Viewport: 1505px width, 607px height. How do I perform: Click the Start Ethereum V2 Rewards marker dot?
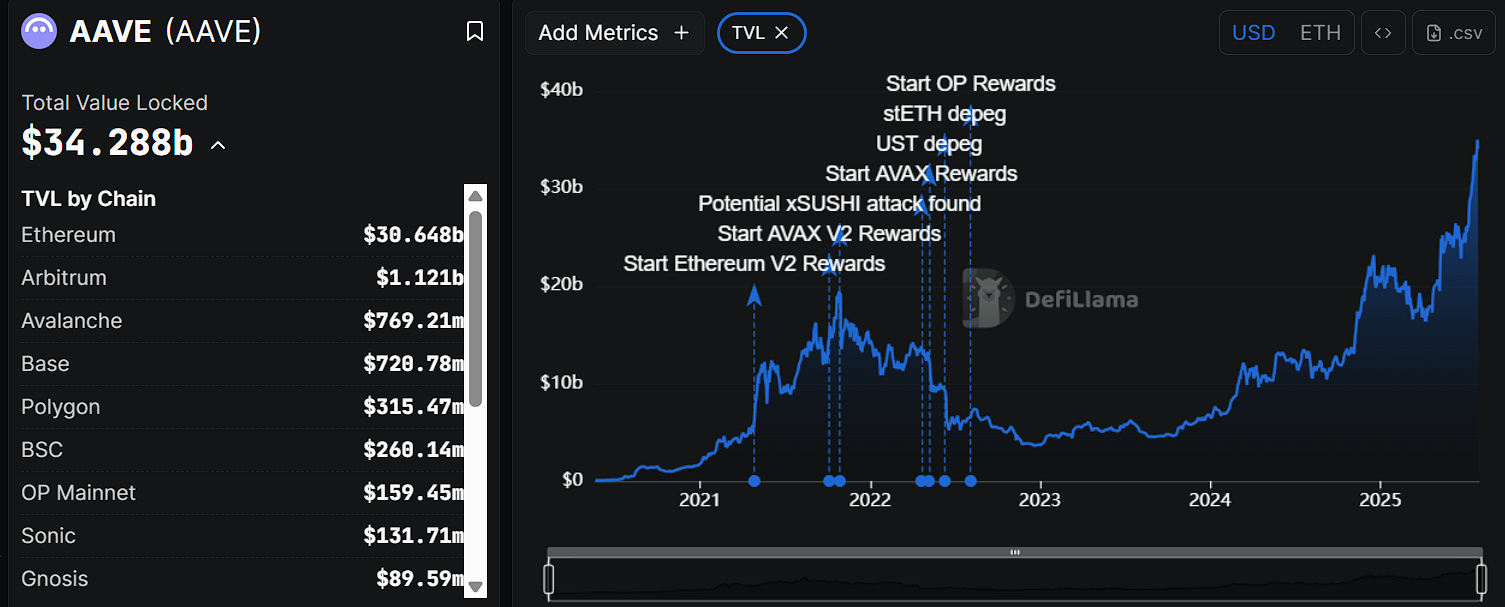(754, 481)
